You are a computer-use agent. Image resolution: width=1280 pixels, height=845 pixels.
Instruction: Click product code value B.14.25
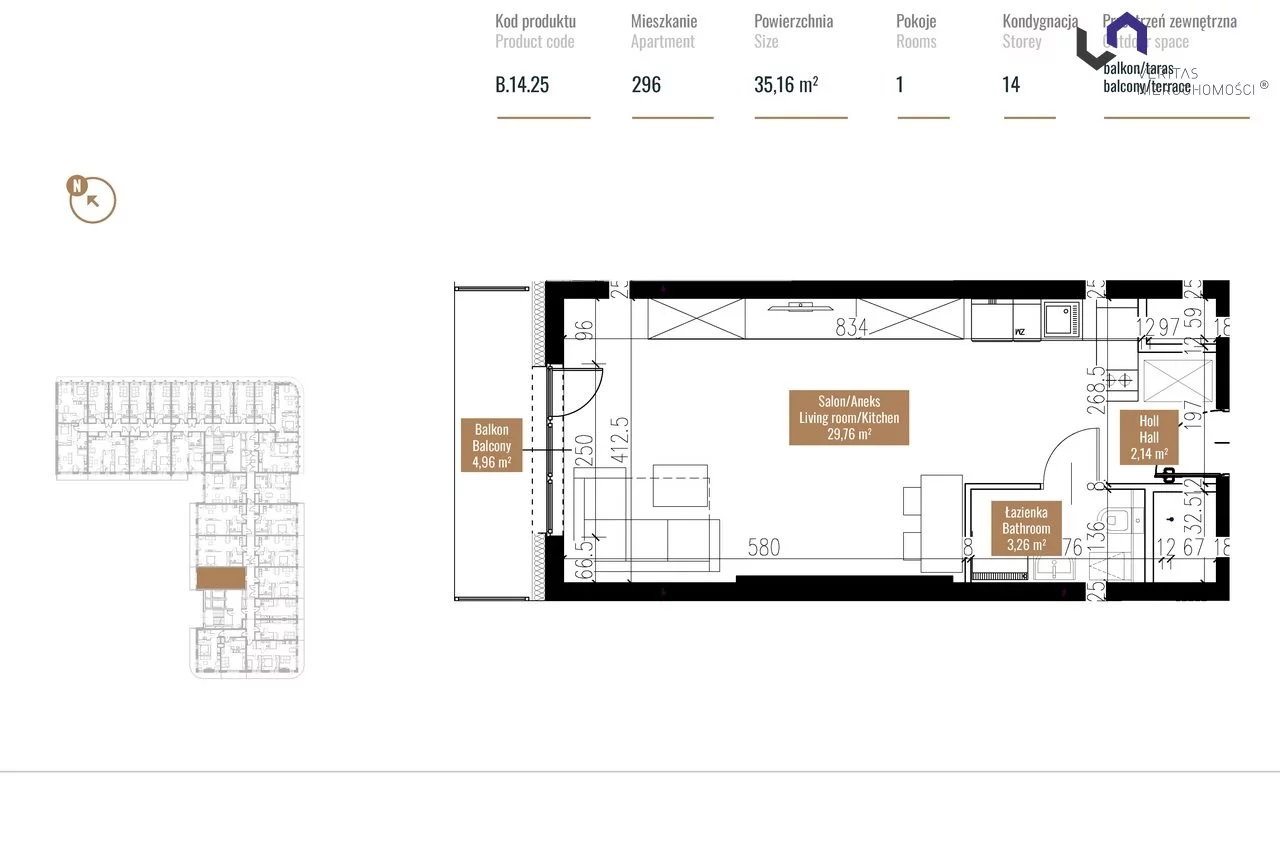click(522, 84)
